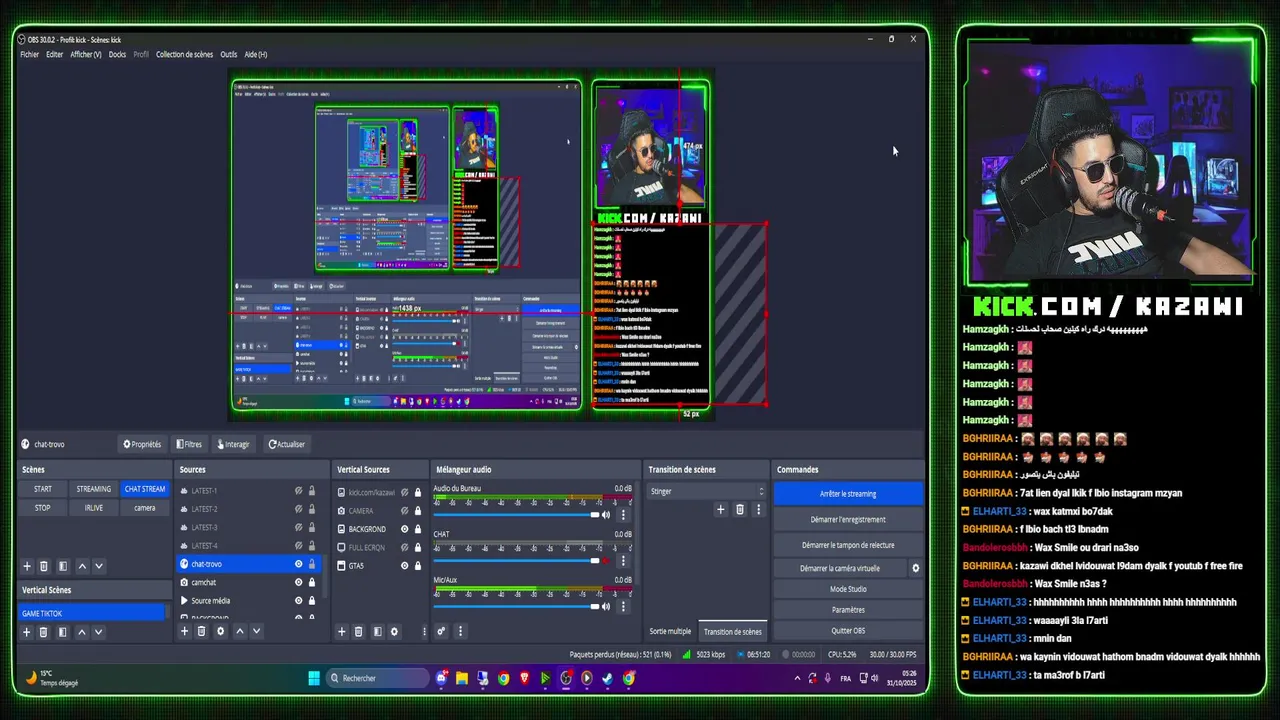
Task: Open source properties gear in Sources toolbar
Action: 220,631
